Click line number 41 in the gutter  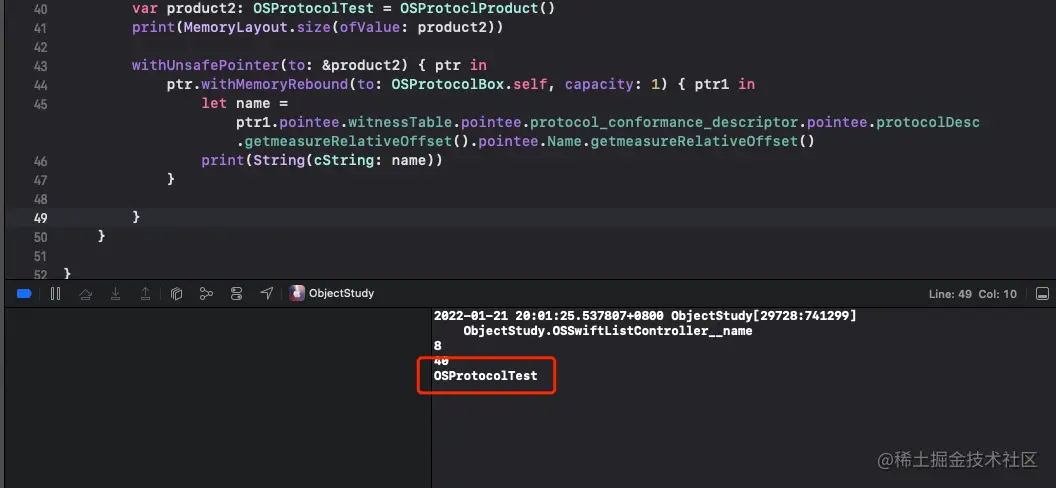(x=40, y=28)
